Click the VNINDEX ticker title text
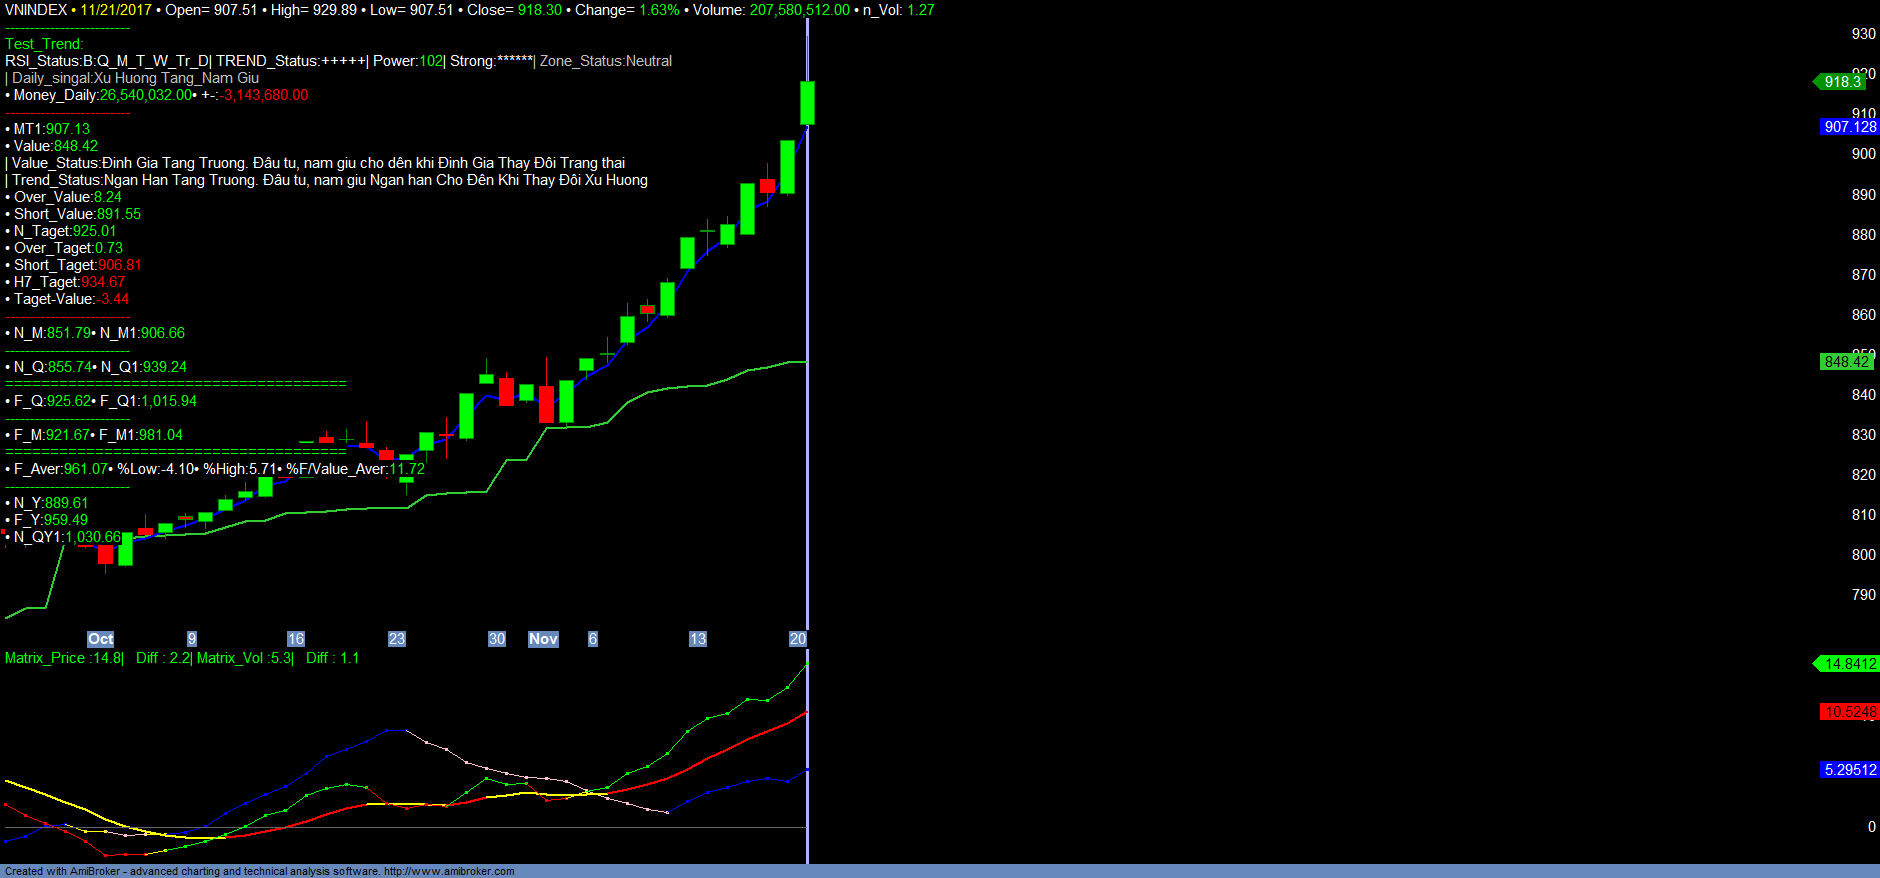 pos(36,10)
